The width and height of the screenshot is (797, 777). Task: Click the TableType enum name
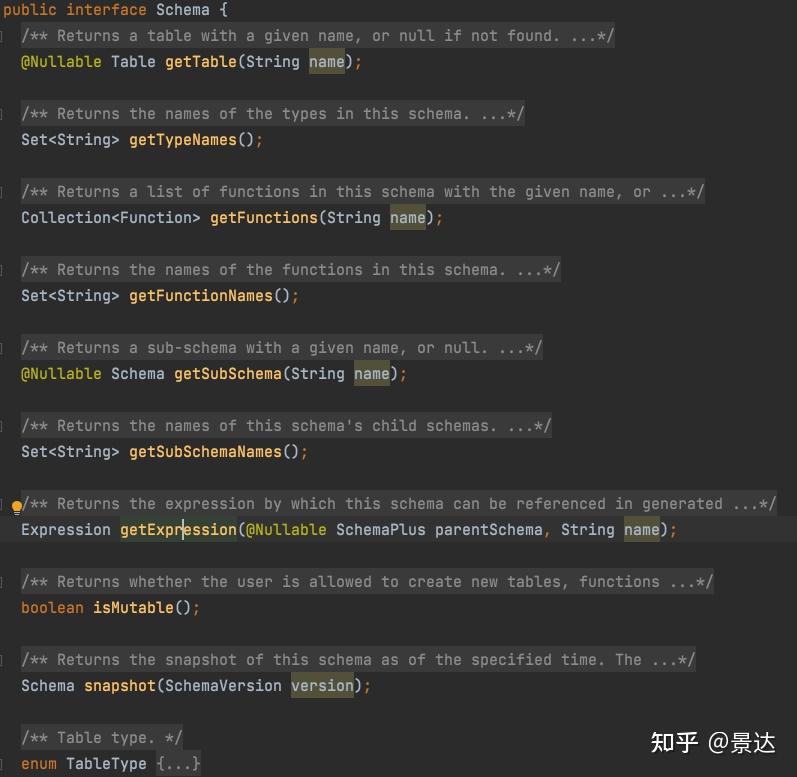pos(106,764)
